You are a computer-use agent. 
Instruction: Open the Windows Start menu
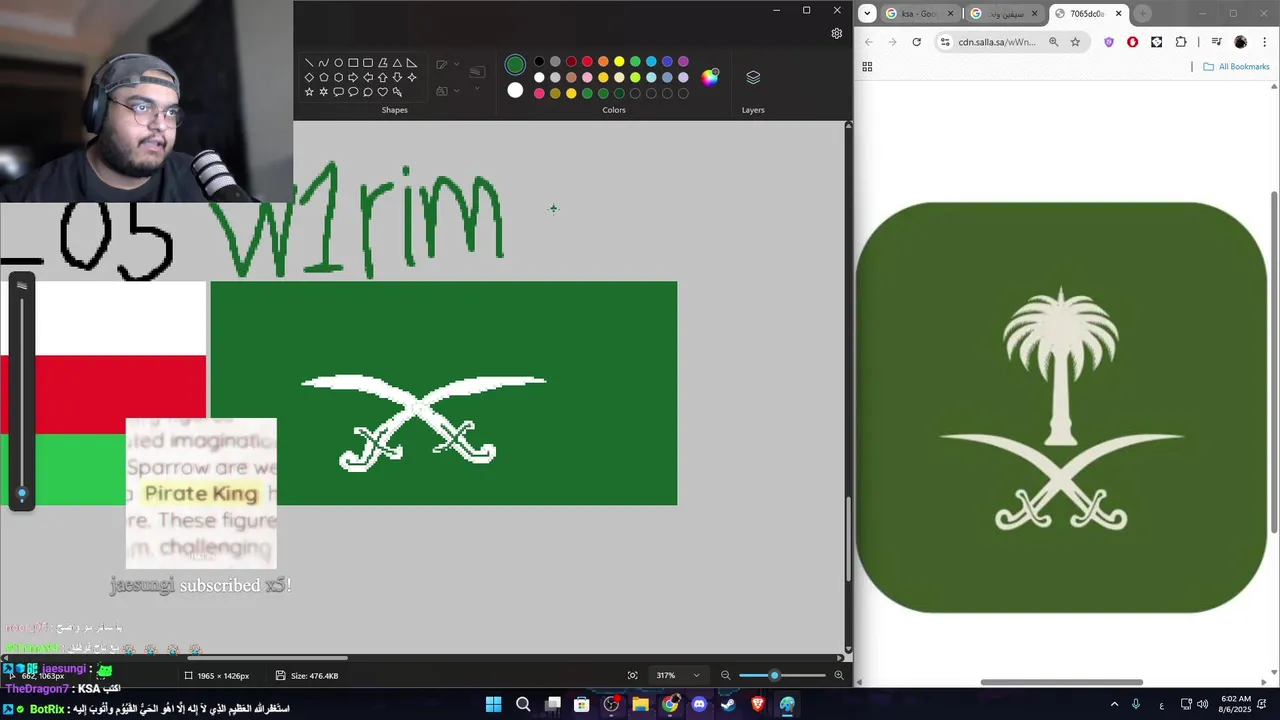[x=493, y=704]
